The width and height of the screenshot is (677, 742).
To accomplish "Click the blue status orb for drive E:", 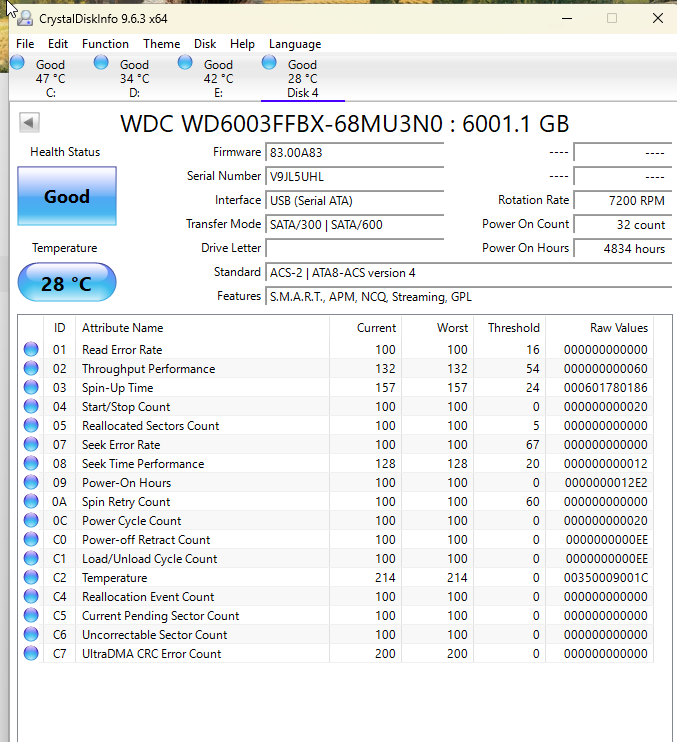I will tap(185, 62).
